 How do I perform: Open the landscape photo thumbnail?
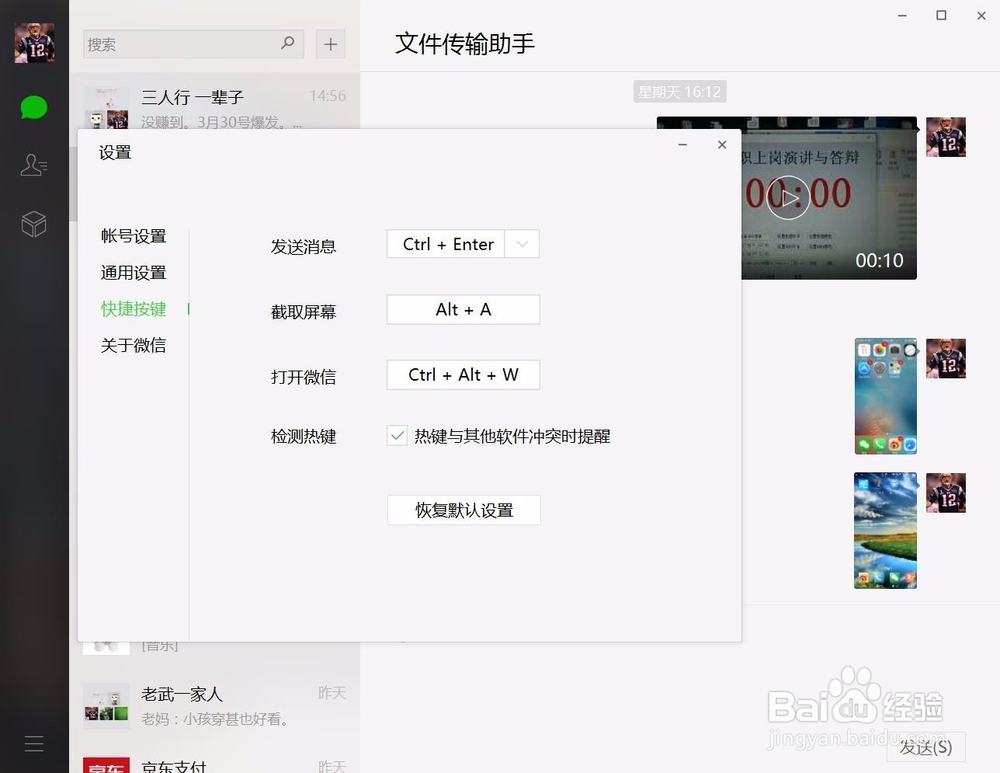[885, 529]
